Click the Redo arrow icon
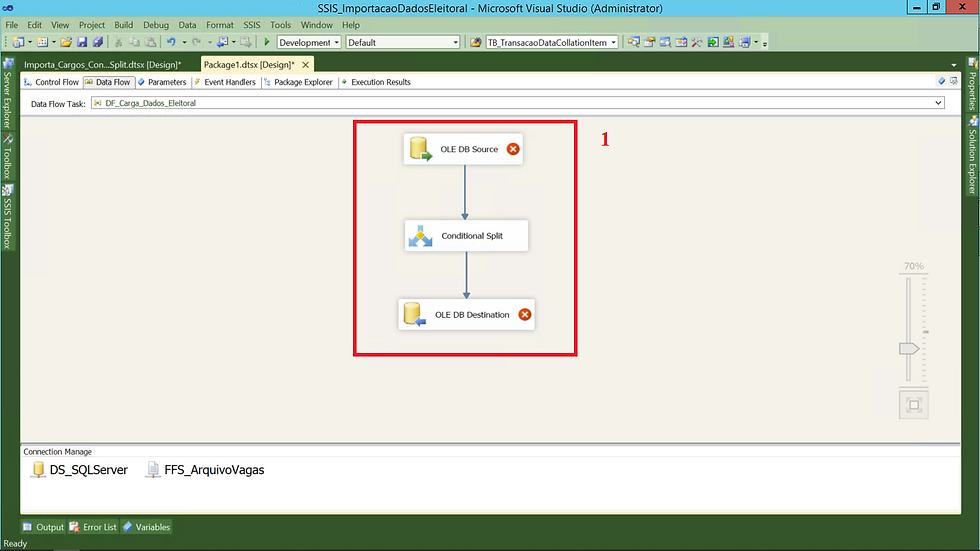 tap(196, 42)
